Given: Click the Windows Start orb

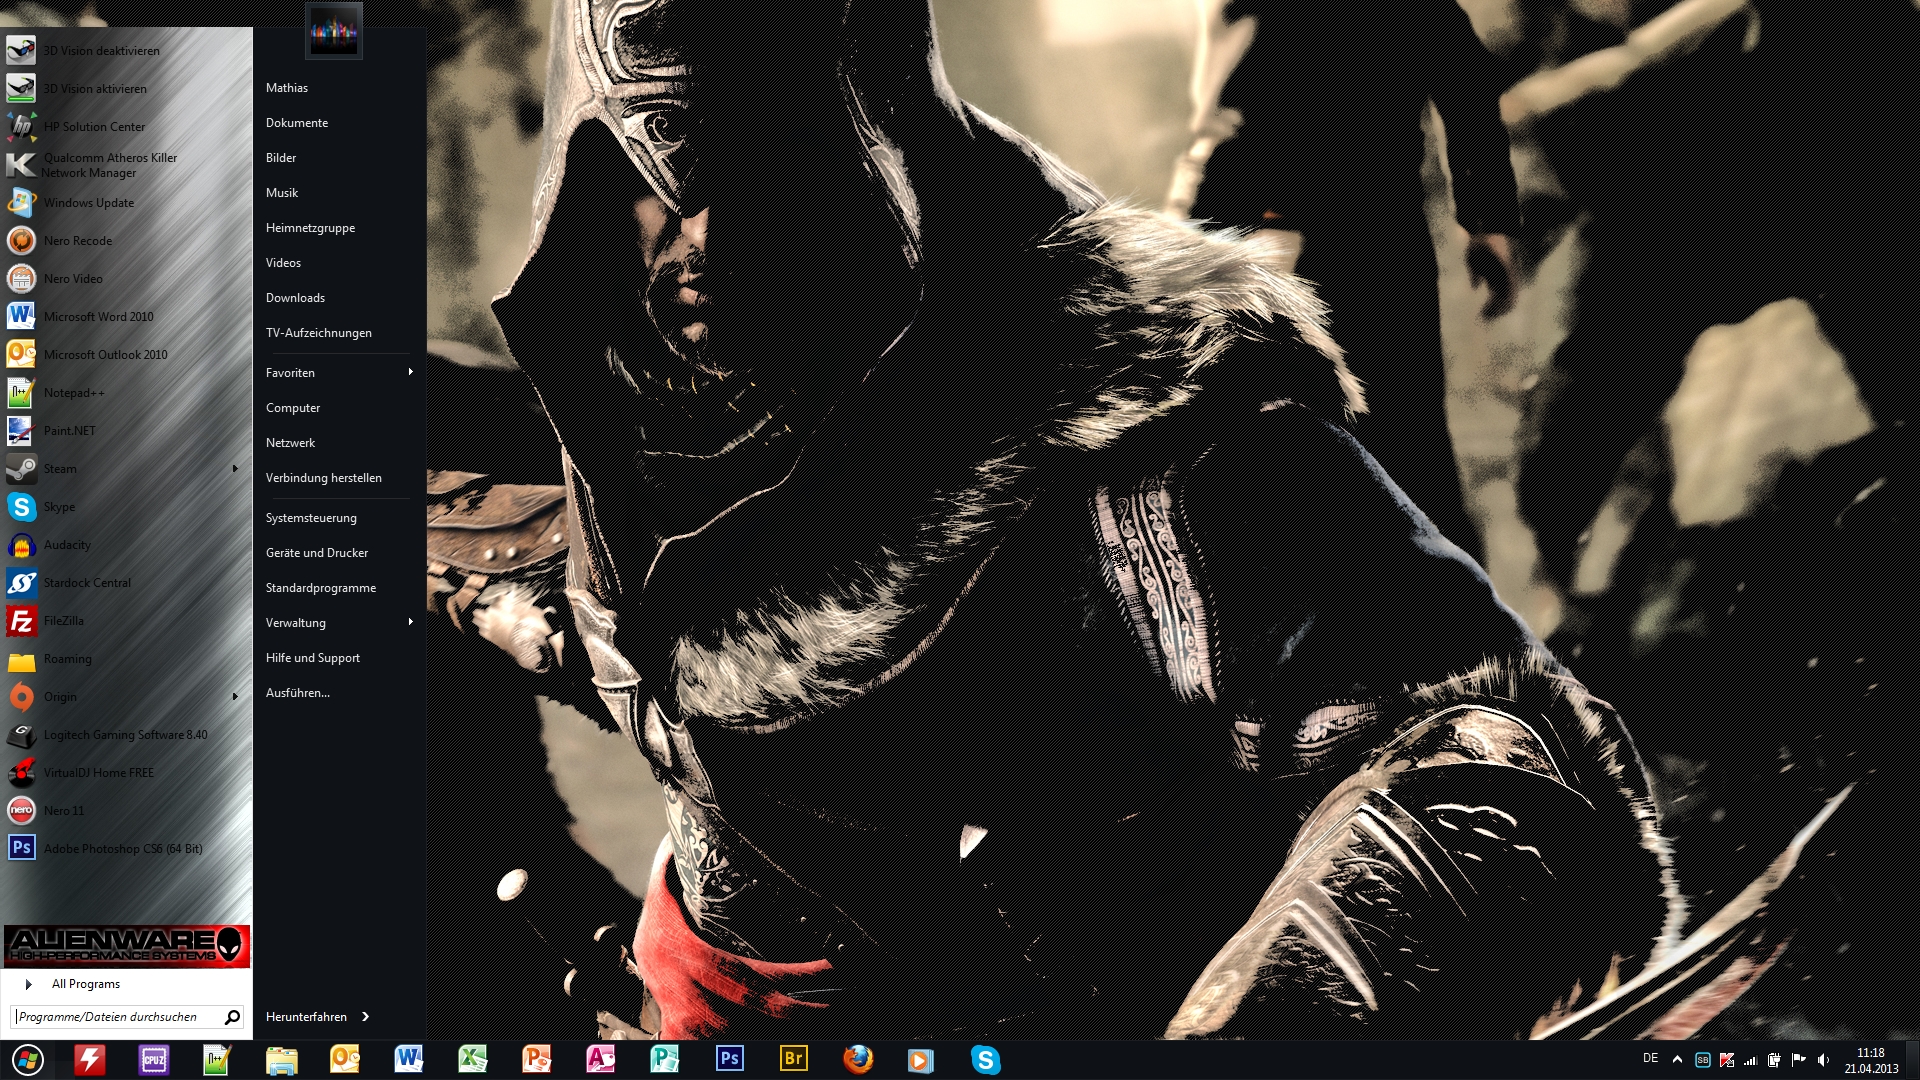Looking at the screenshot, I should (x=27, y=1059).
